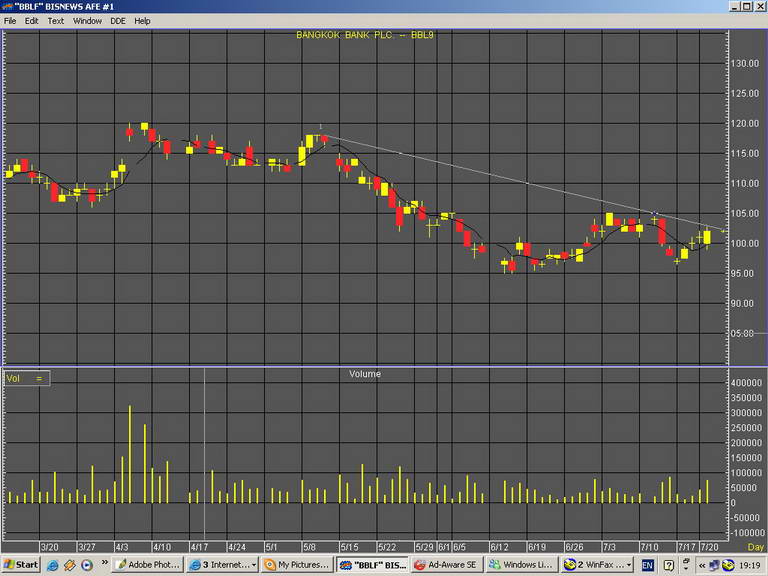Switch to the My Pictures taskbar window

pos(297,565)
